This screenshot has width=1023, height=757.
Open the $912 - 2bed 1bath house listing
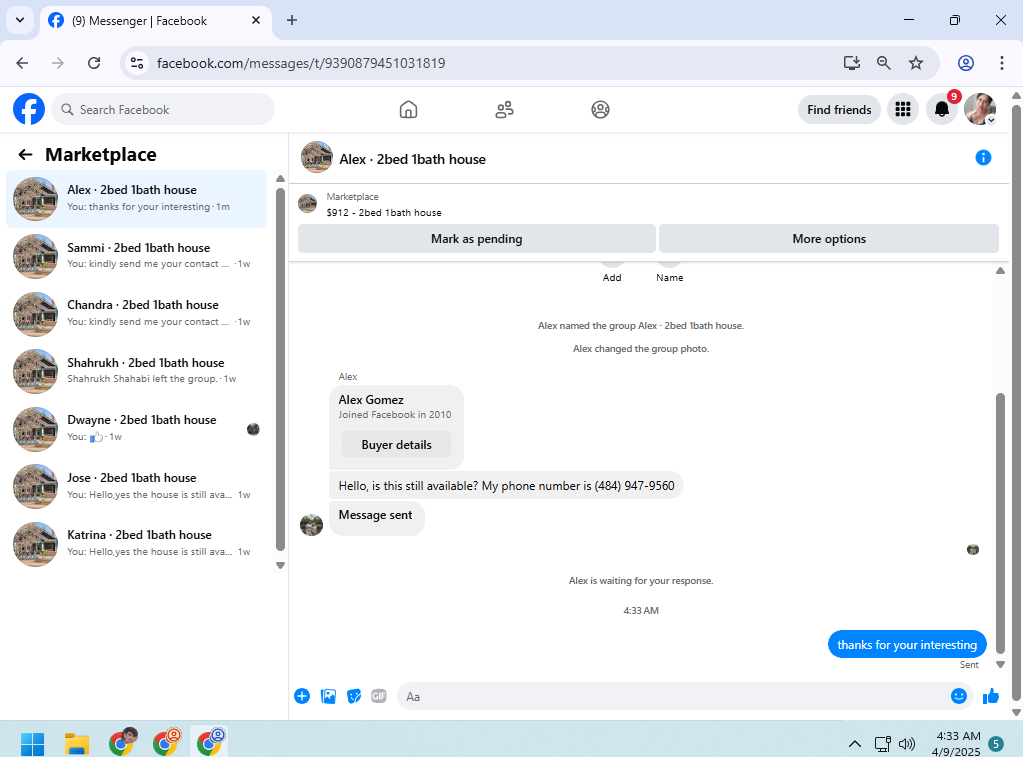tap(384, 213)
